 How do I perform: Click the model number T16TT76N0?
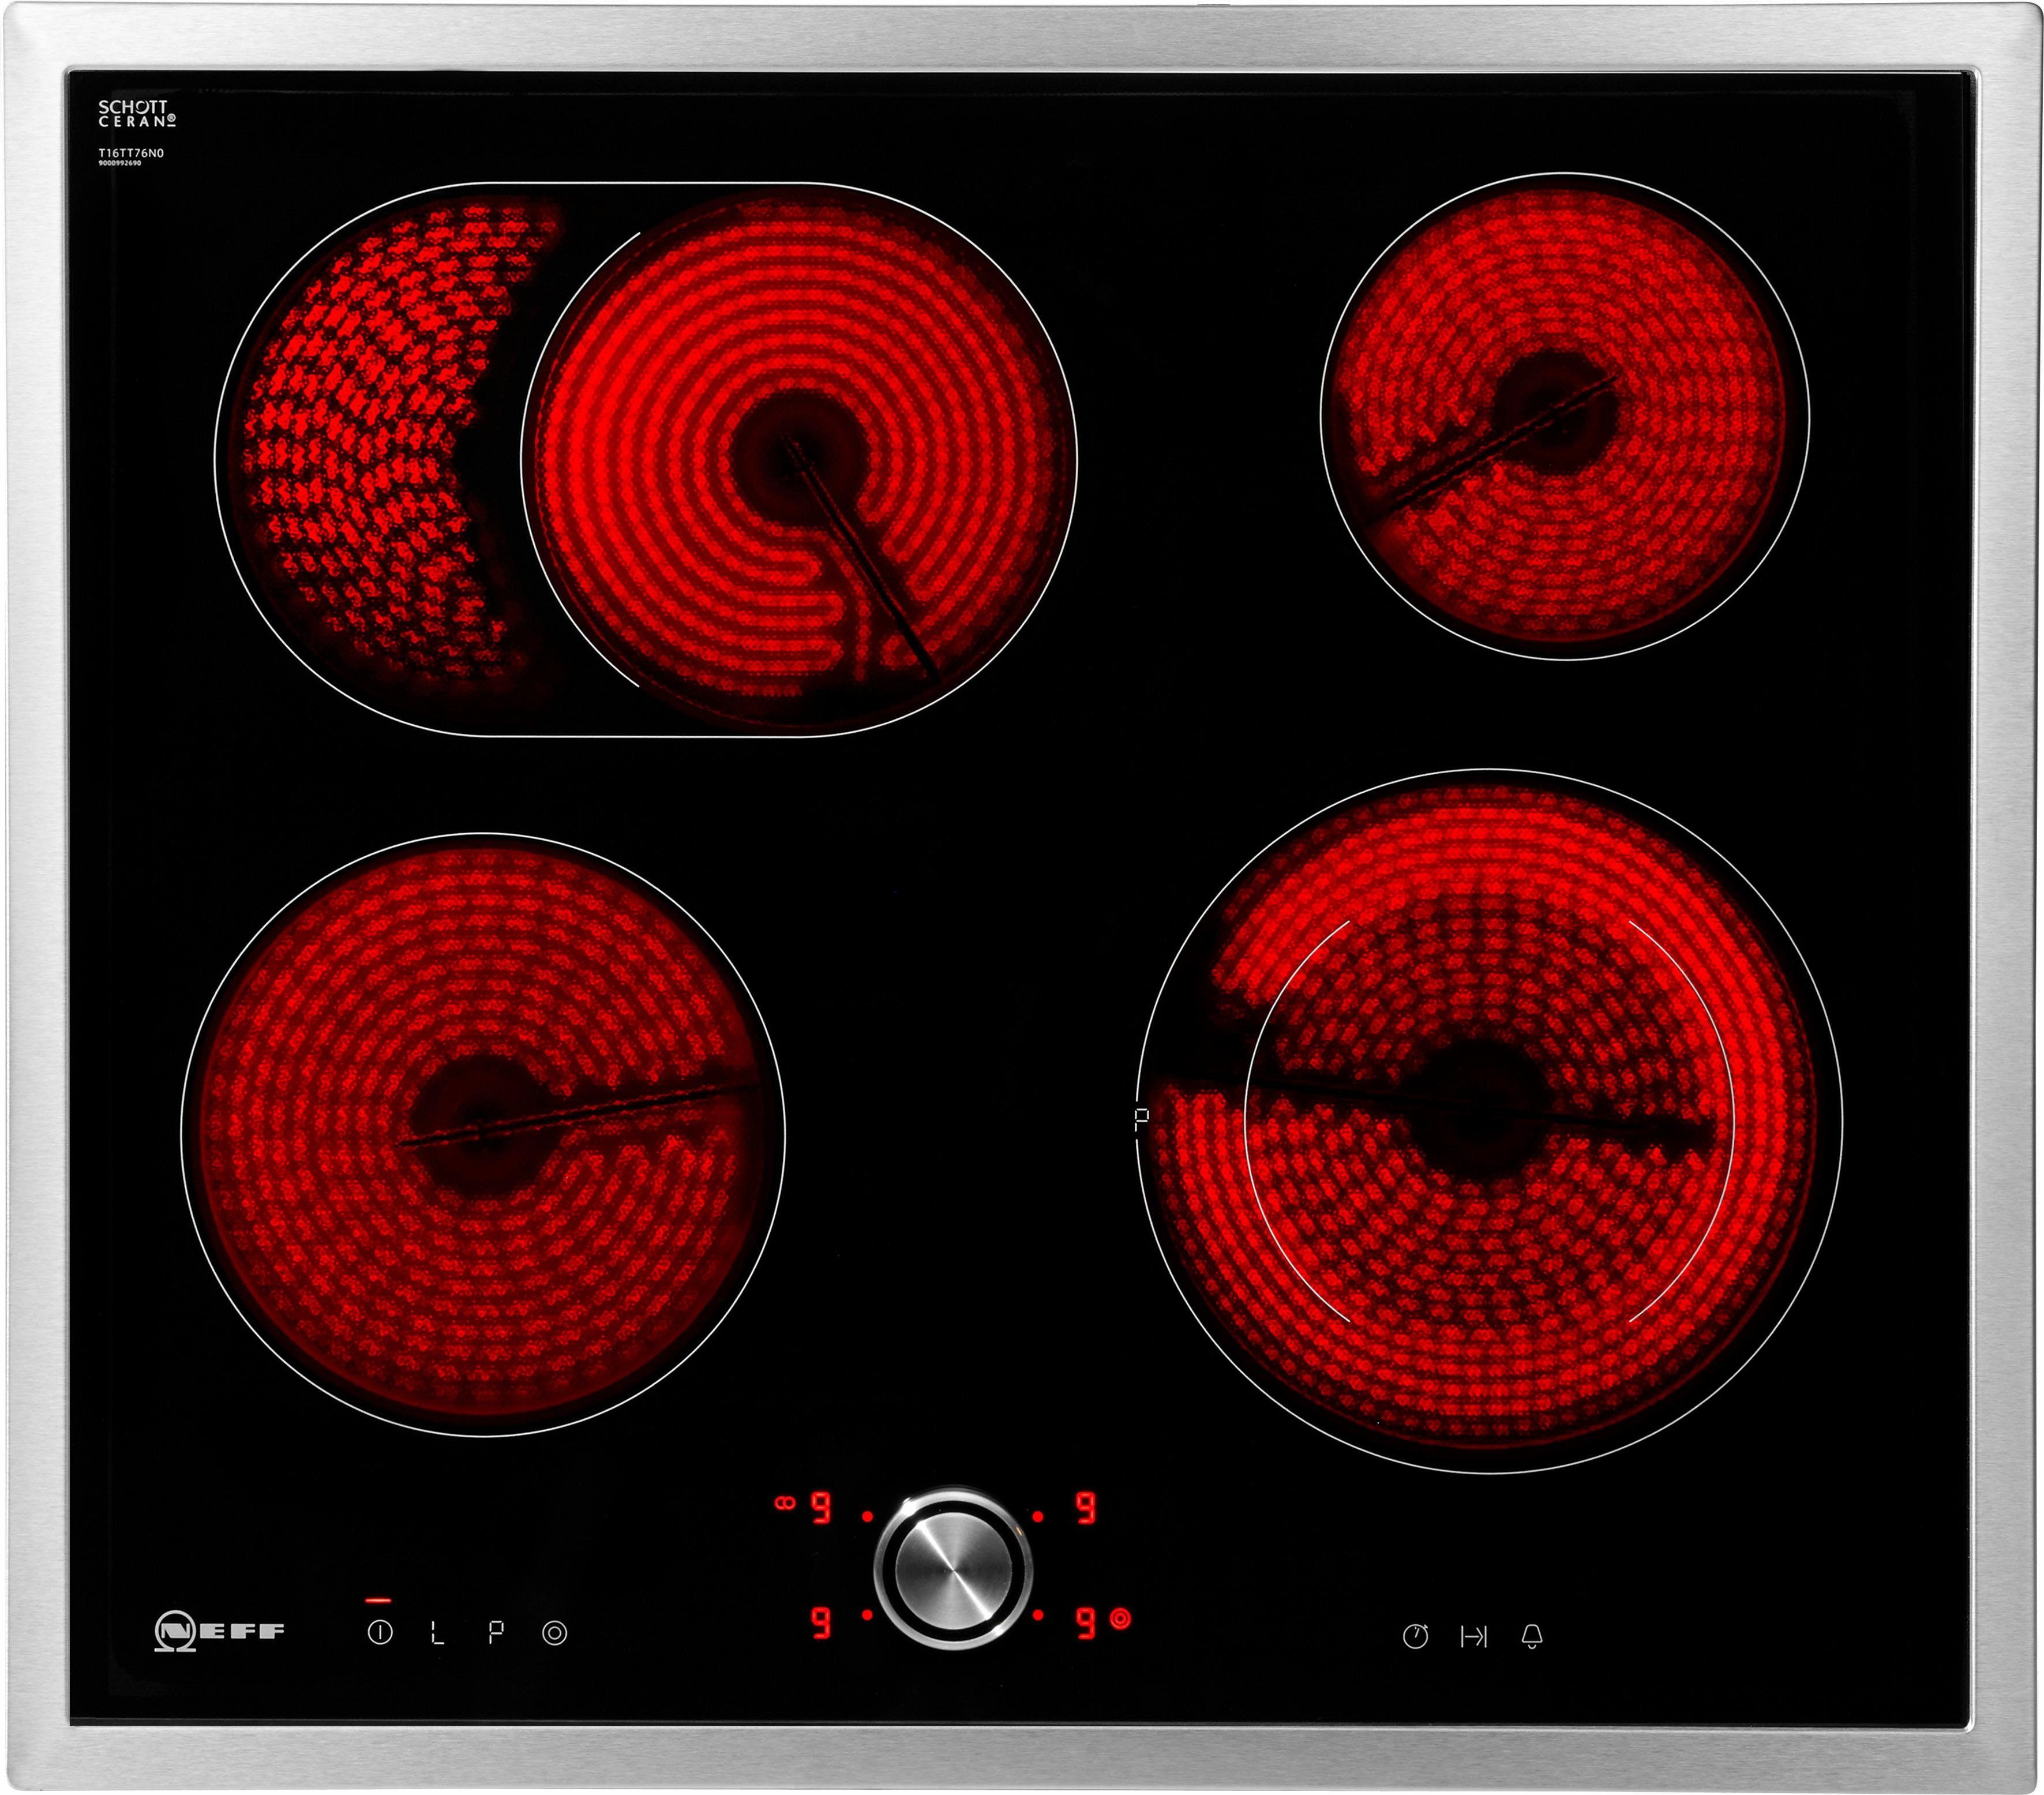coord(130,153)
